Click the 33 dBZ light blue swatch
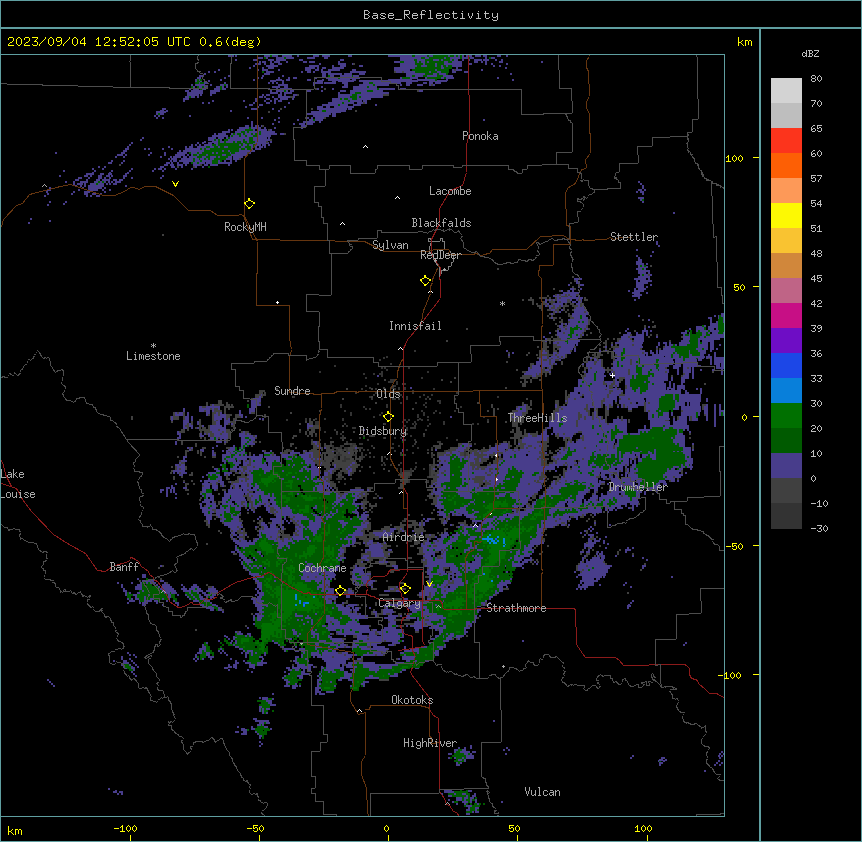 coord(786,390)
